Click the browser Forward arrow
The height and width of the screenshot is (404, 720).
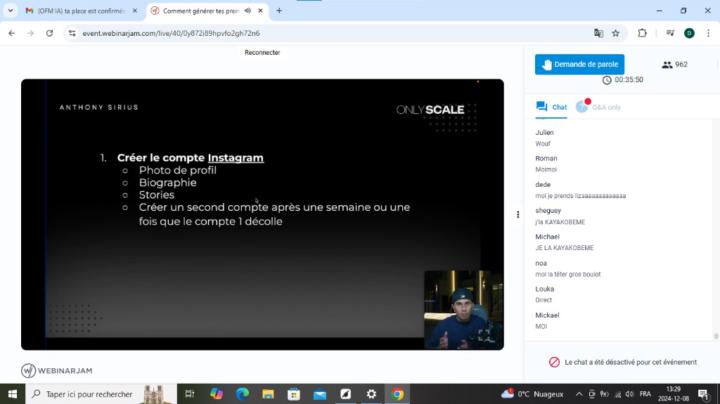[30, 33]
